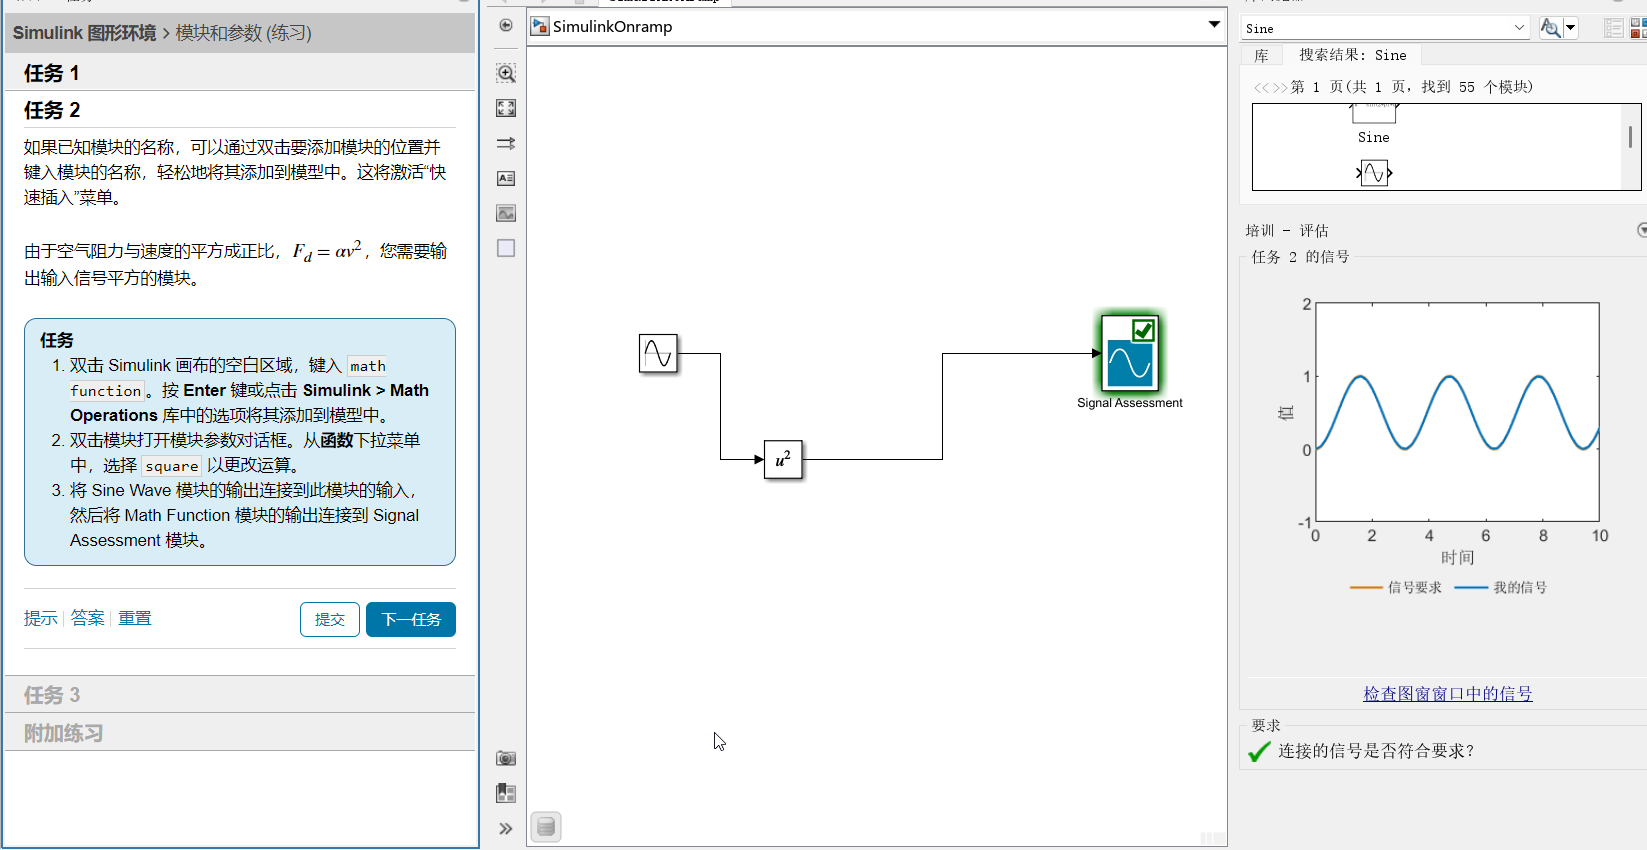
Task: Open the Sine search term dropdown
Action: (1520, 28)
